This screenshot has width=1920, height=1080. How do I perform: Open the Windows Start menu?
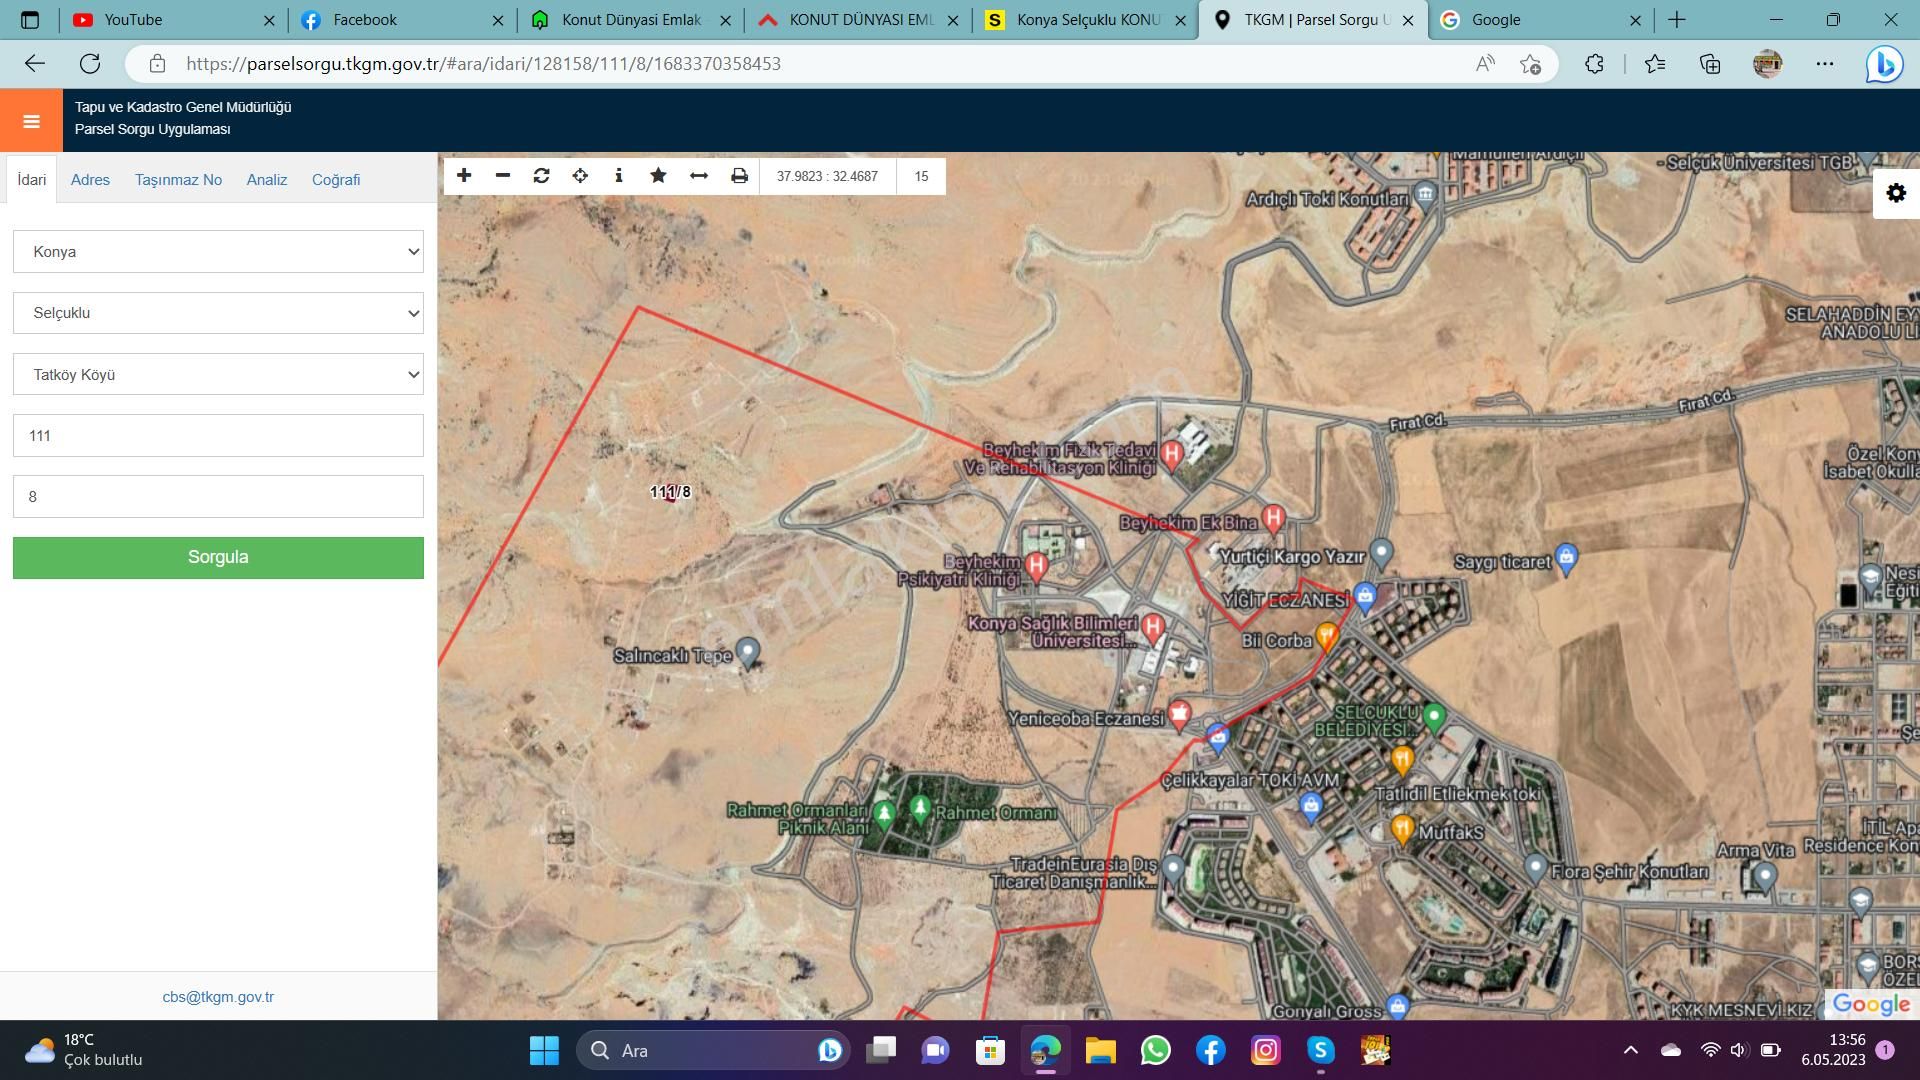point(544,1050)
